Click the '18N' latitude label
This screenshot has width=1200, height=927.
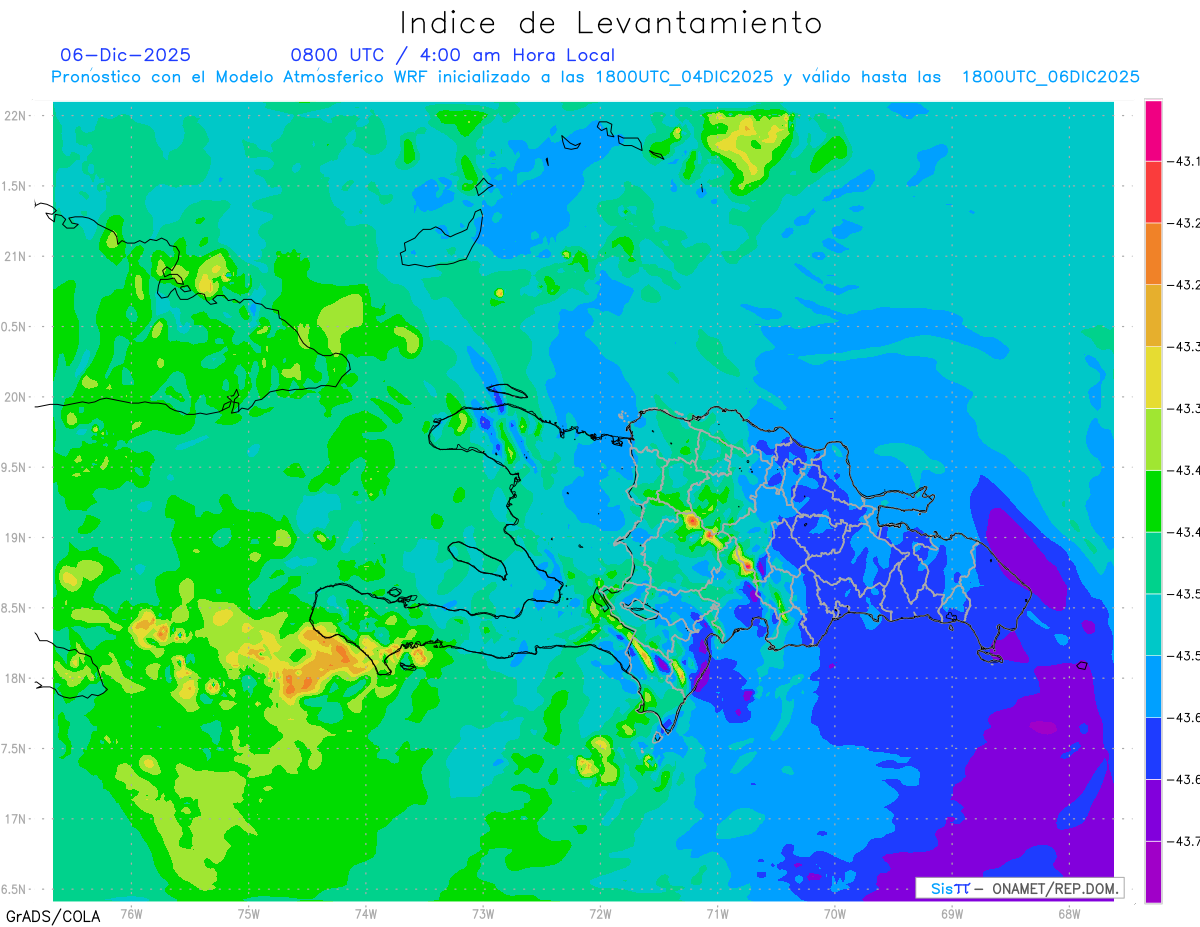pos(17,678)
